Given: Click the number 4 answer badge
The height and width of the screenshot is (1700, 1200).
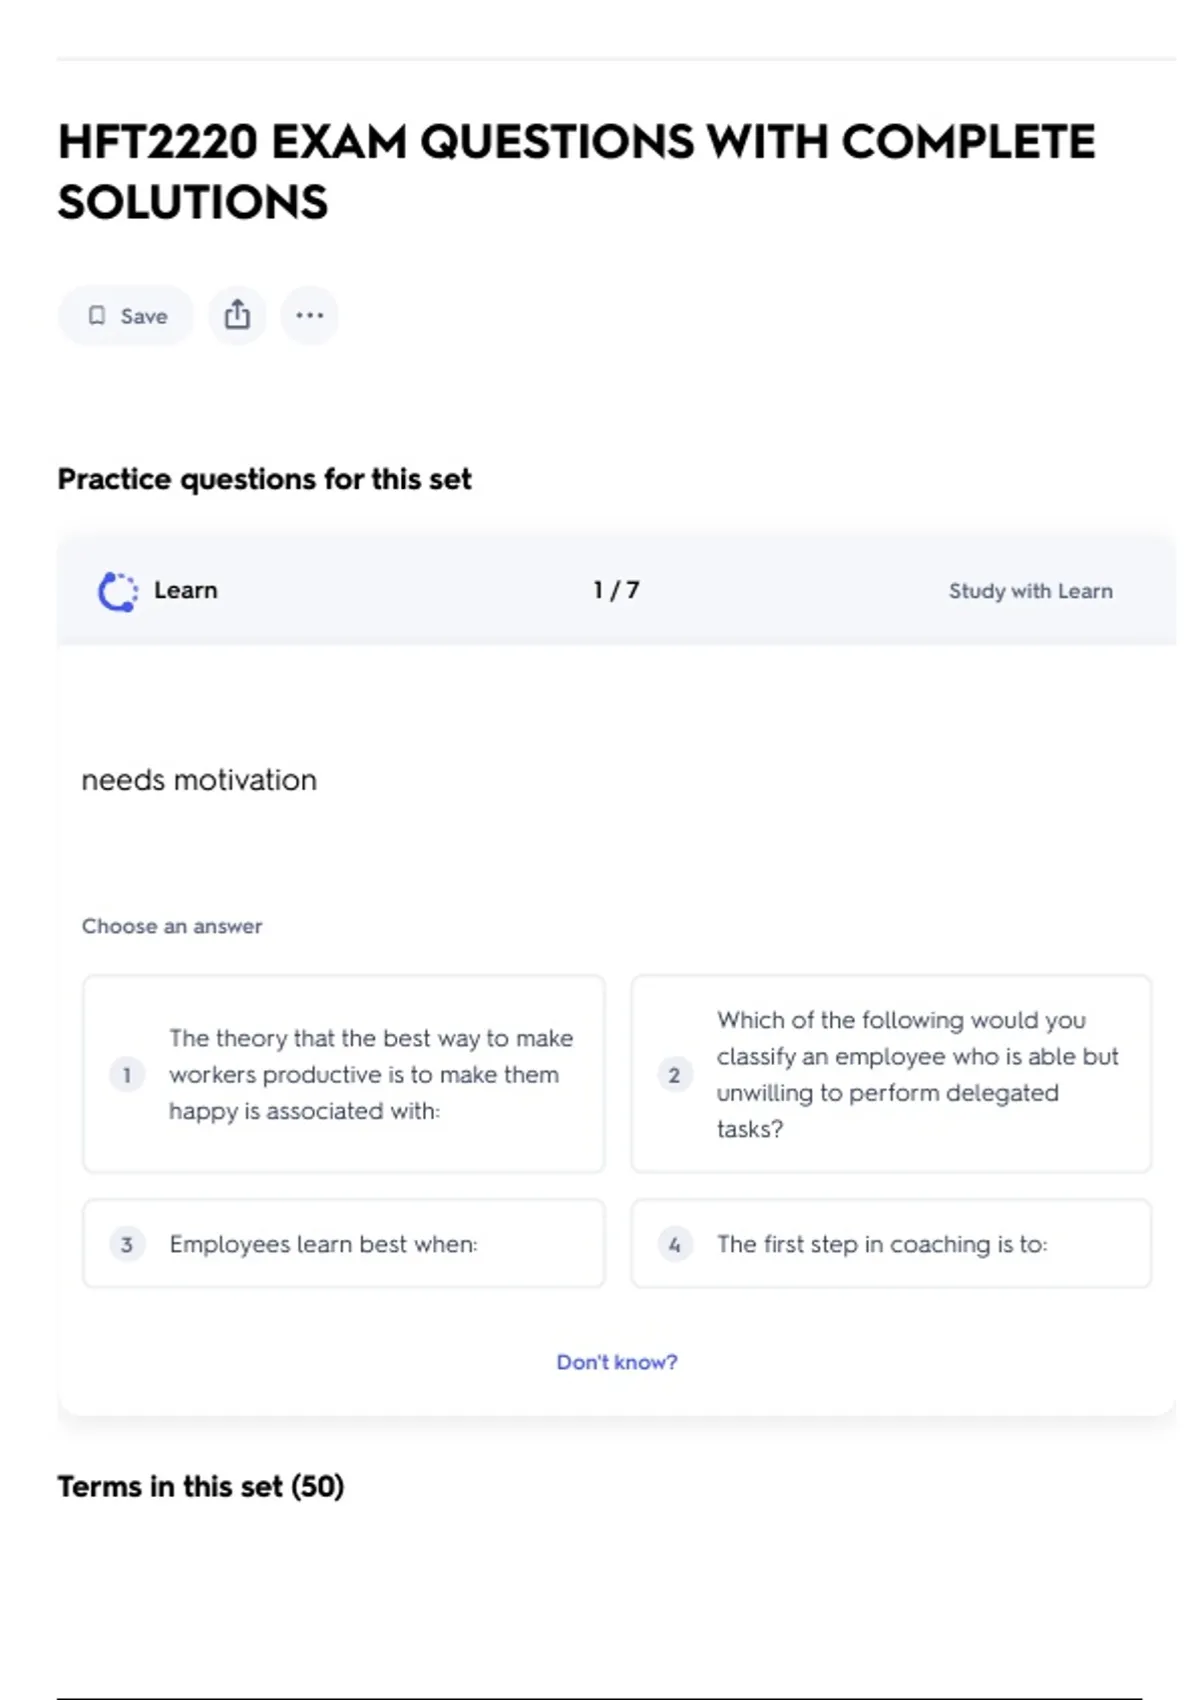Looking at the screenshot, I should click(675, 1244).
